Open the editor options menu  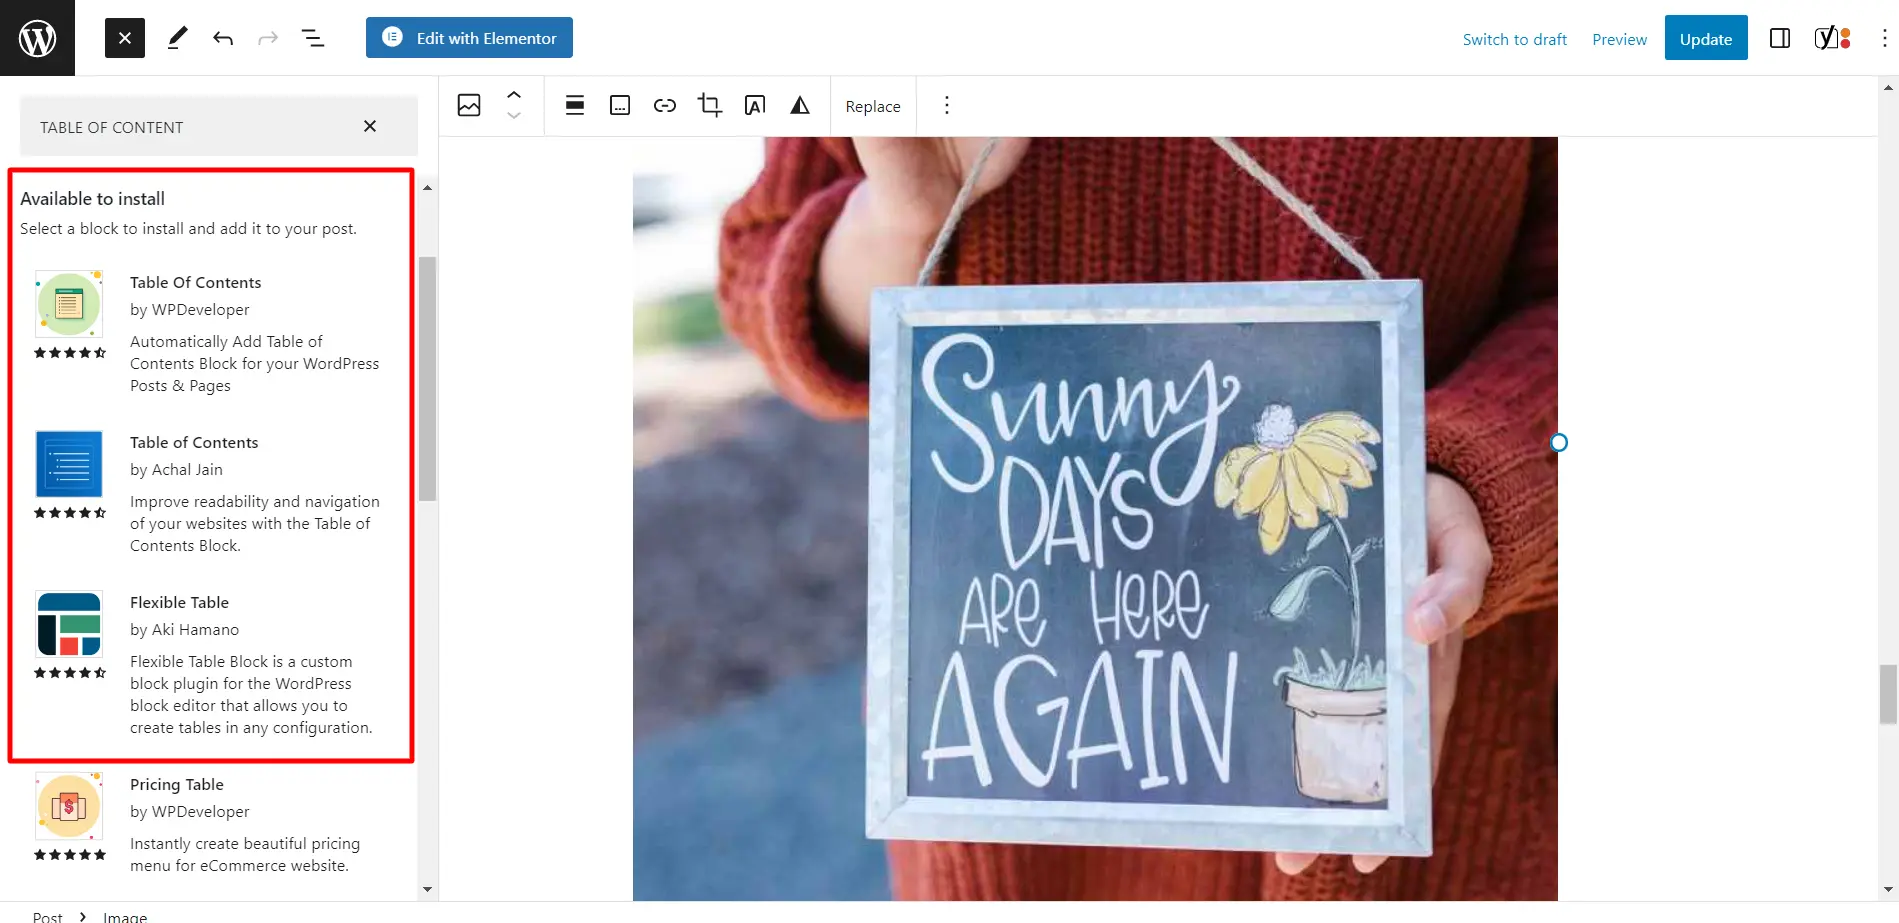coord(1884,38)
